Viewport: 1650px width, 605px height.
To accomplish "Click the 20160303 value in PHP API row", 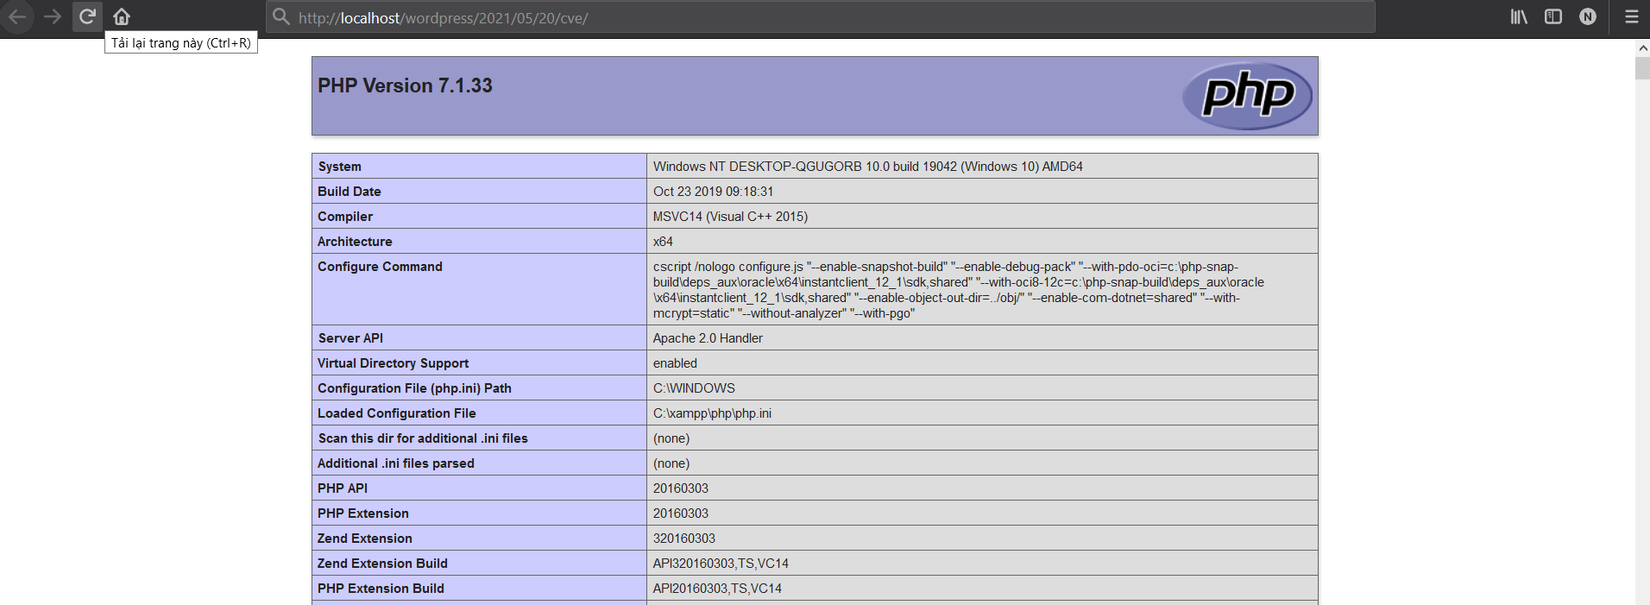I will 681,489.
